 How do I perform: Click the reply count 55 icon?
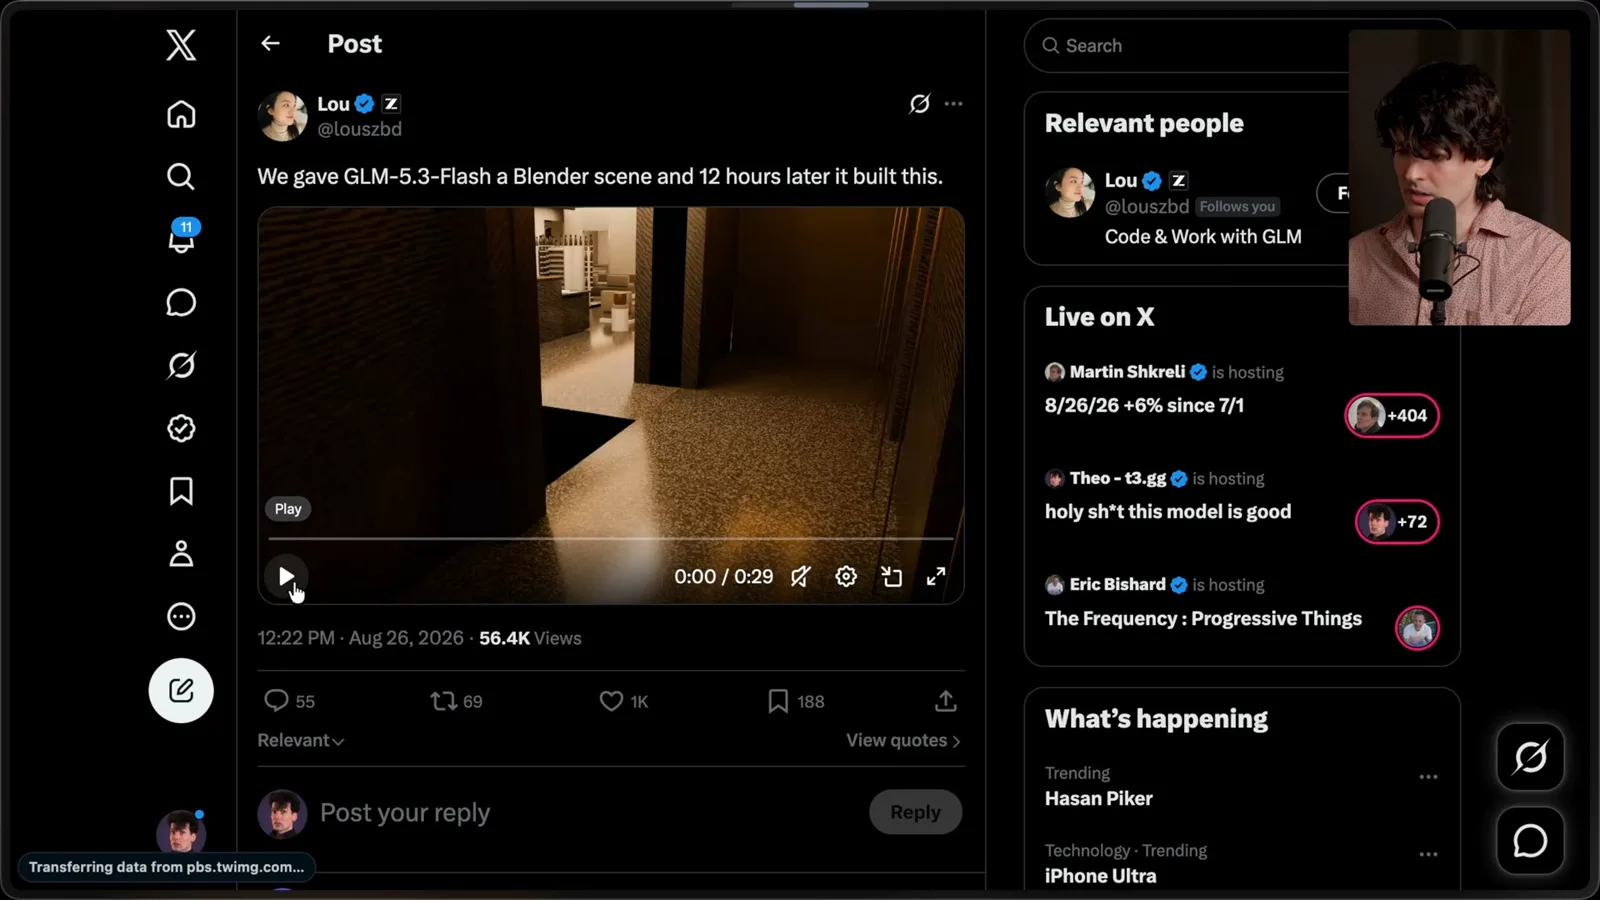click(x=289, y=701)
